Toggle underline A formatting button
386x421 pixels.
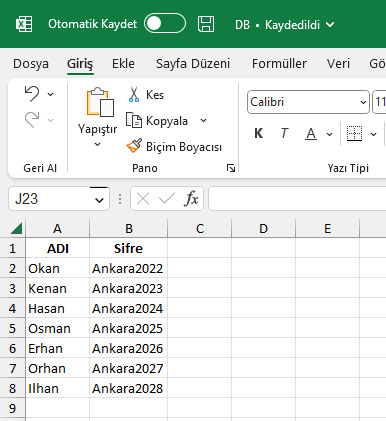311,134
